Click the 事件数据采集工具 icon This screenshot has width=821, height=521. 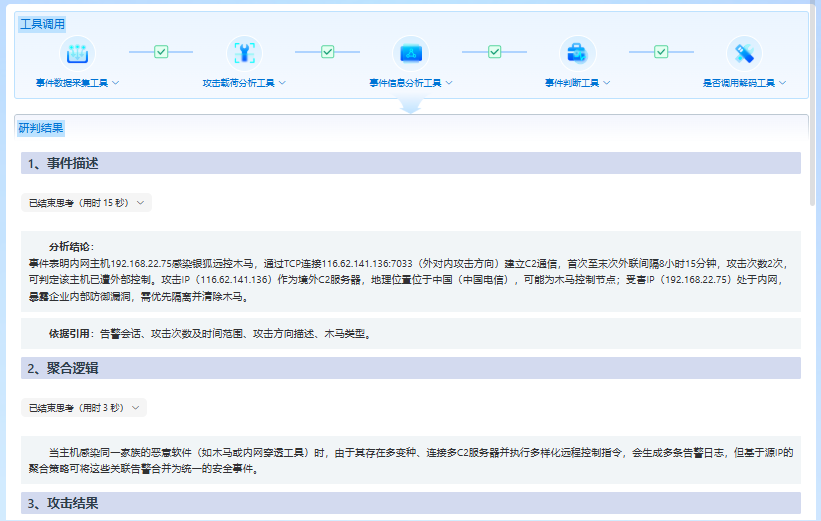click(x=77, y=52)
